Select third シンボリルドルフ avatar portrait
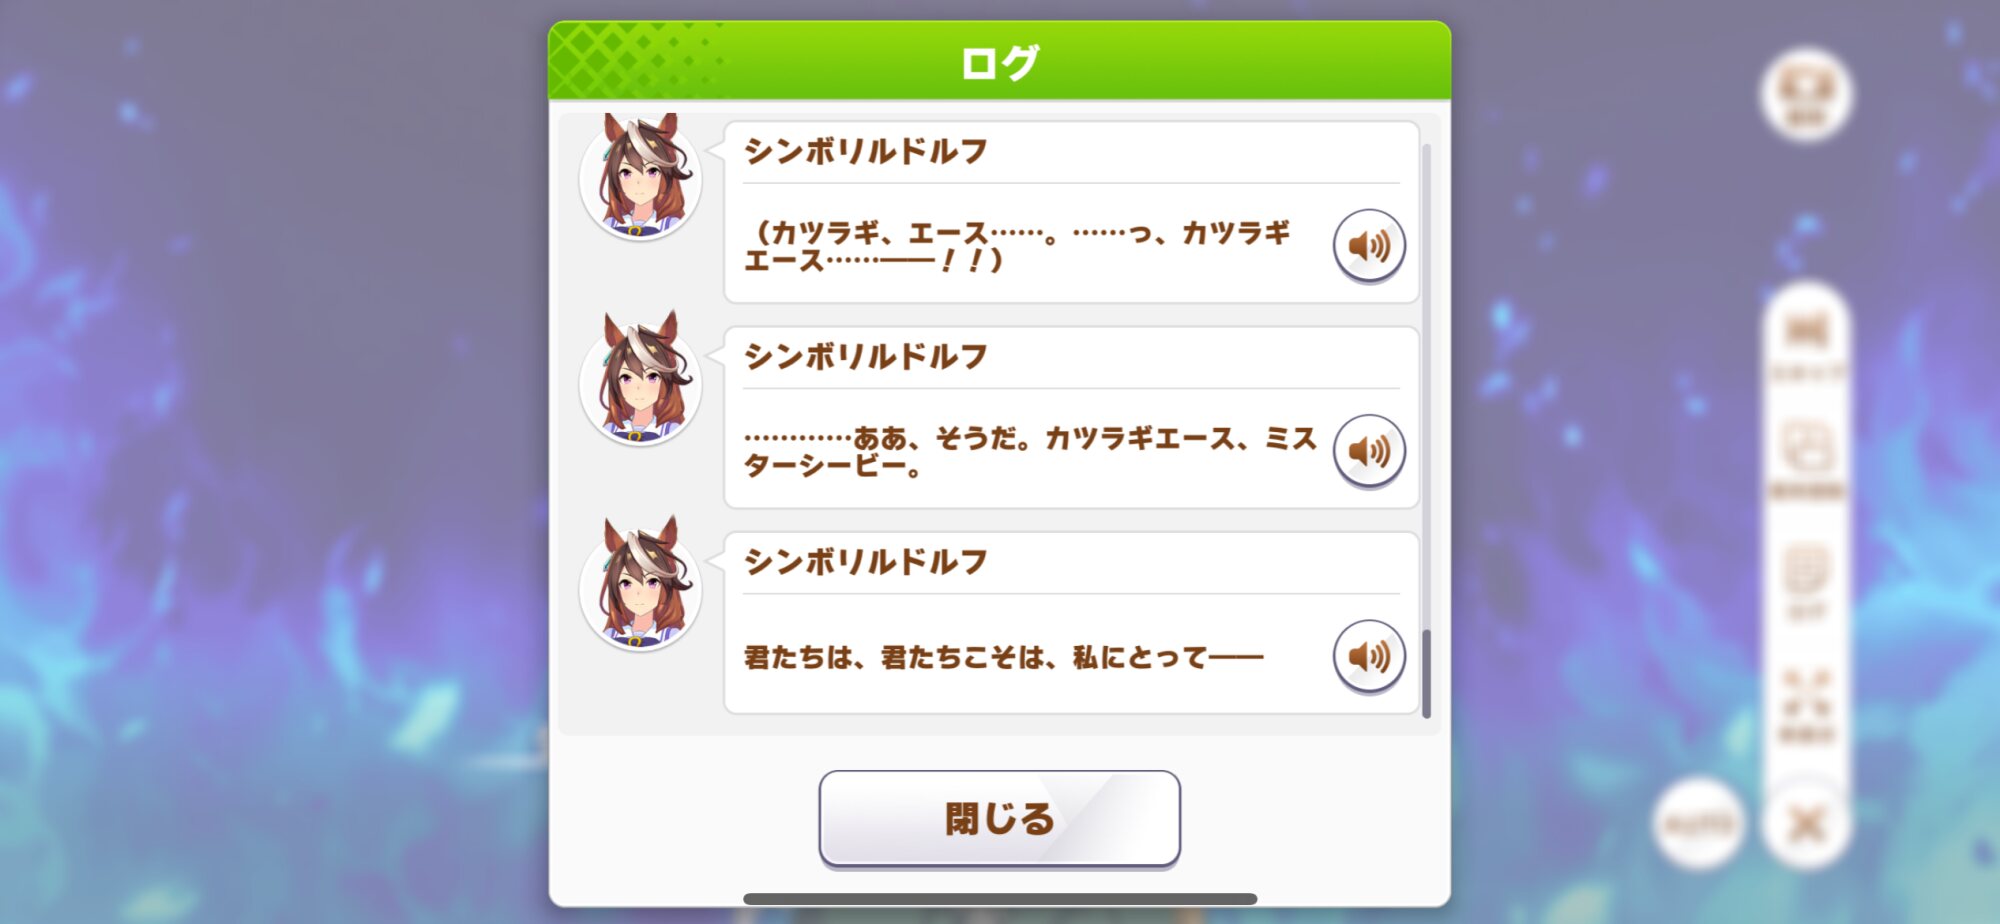Image resolution: width=2000 pixels, height=924 pixels. click(640, 586)
